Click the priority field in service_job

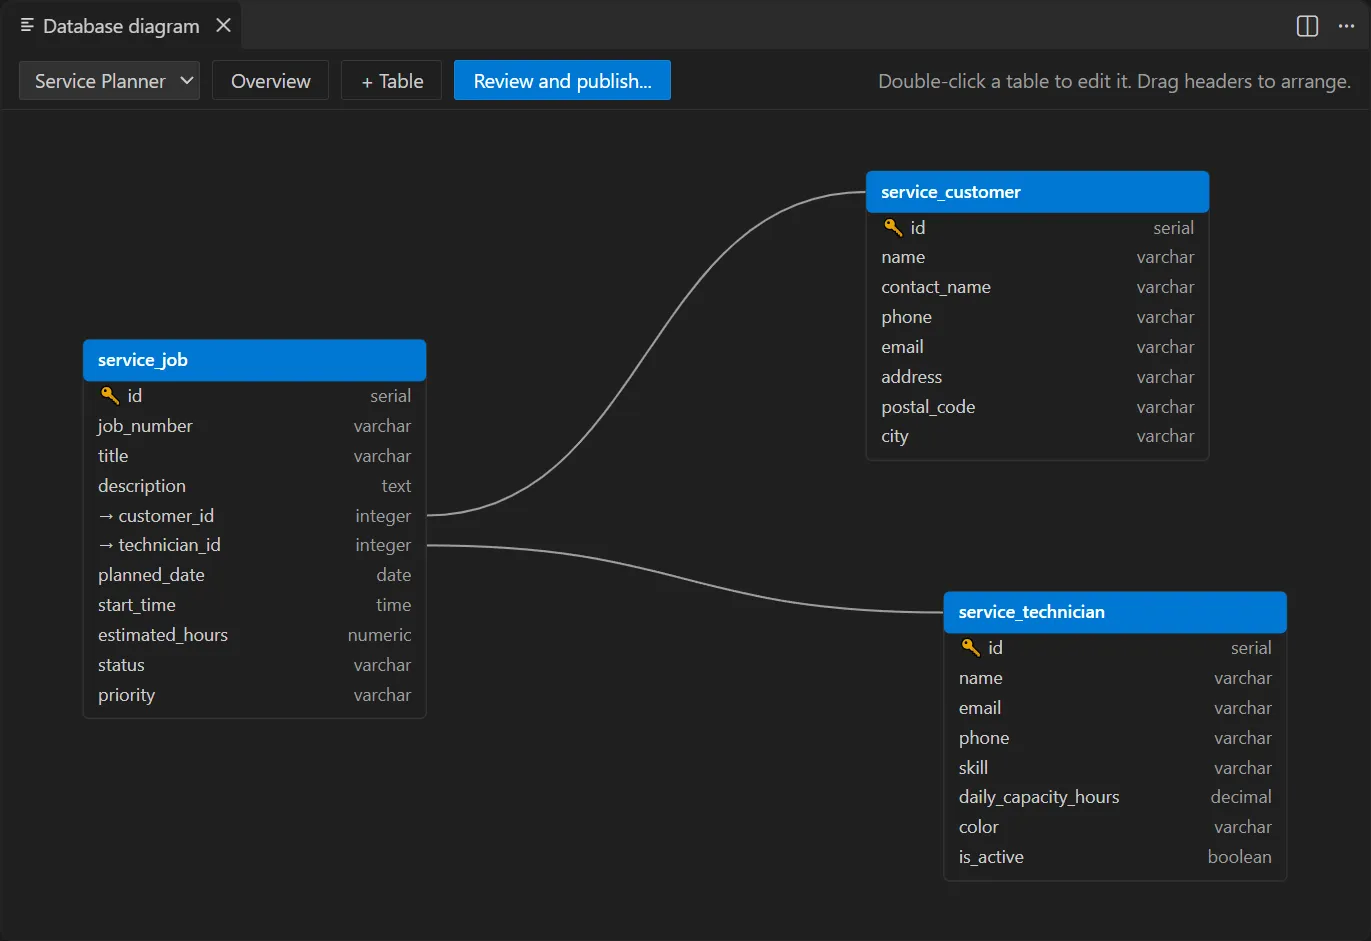click(x=255, y=695)
